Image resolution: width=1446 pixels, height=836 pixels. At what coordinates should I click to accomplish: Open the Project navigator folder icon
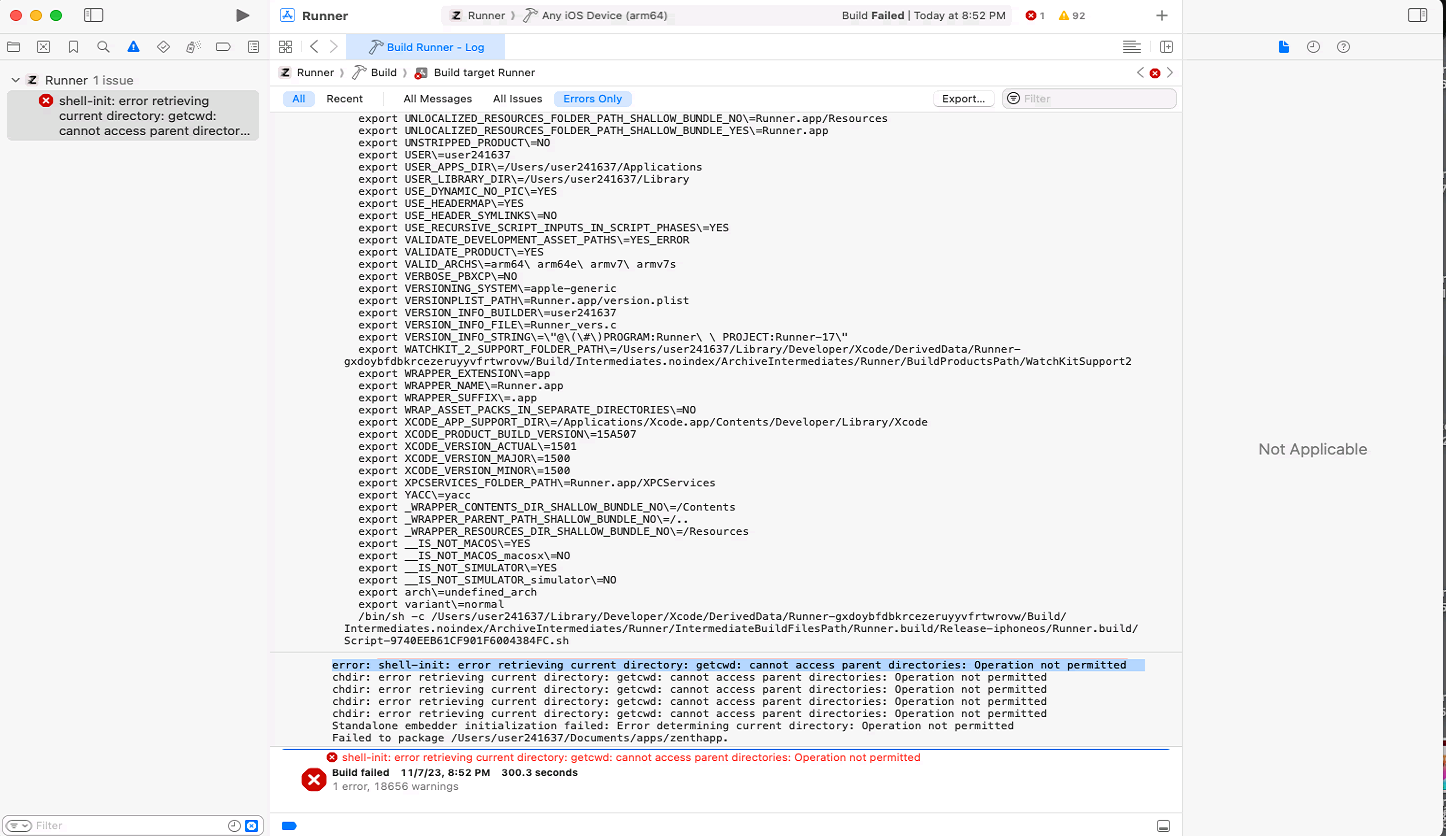click(14, 47)
